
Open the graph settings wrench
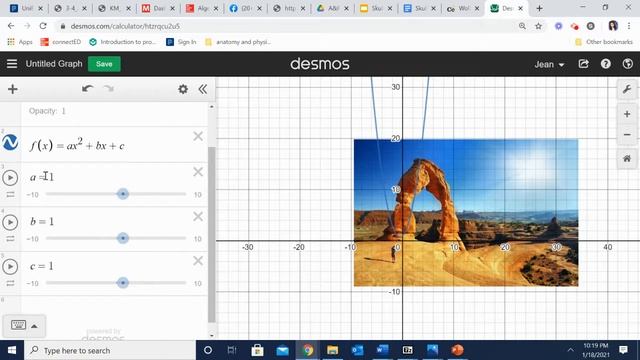pyautogui.click(x=627, y=89)
